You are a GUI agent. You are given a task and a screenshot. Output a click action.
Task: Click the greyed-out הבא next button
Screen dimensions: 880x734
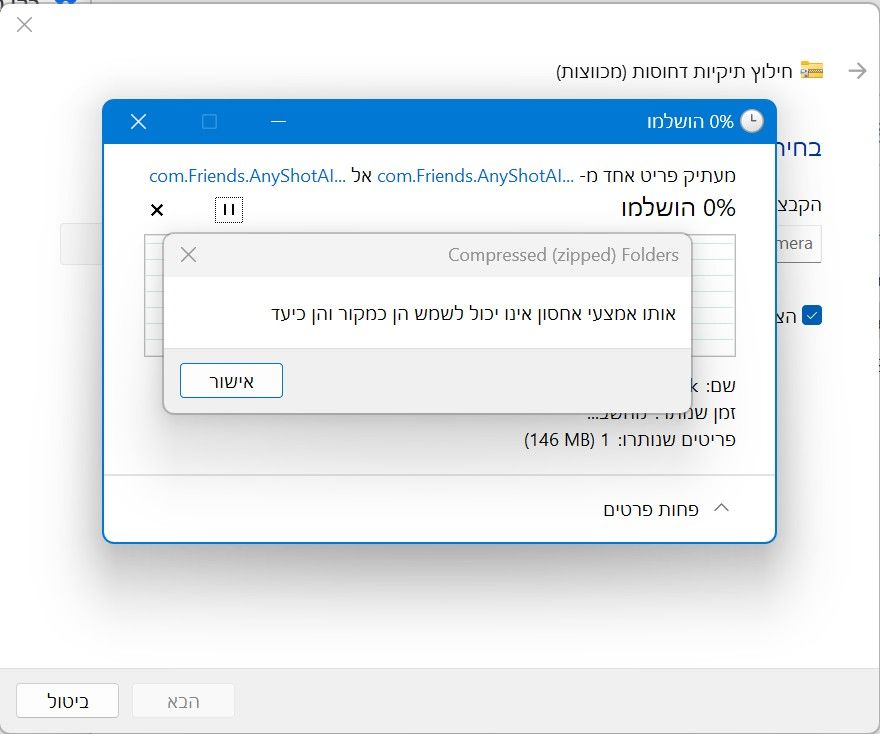(x=184, y=700)
